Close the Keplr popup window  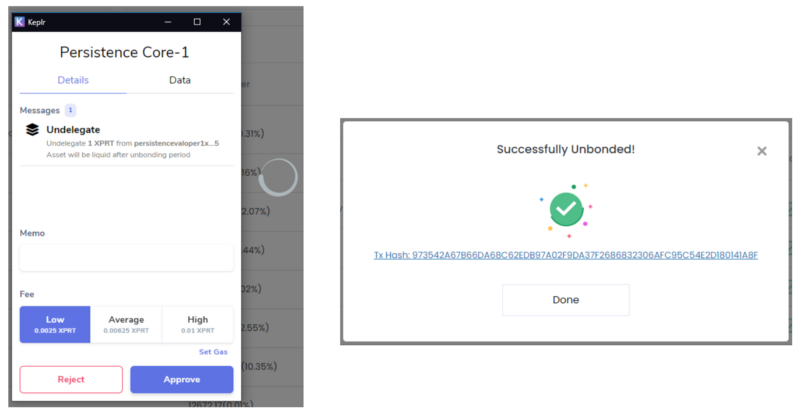tap(227, 22)
